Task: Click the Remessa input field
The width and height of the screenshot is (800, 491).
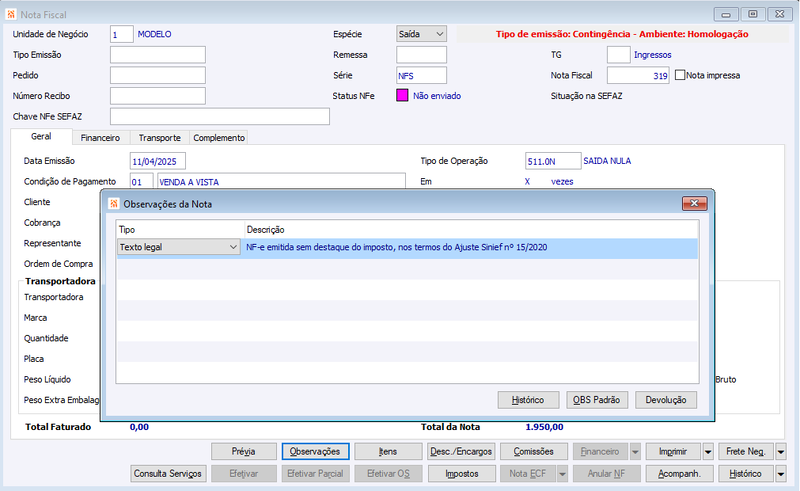Action: coord(421,55)
